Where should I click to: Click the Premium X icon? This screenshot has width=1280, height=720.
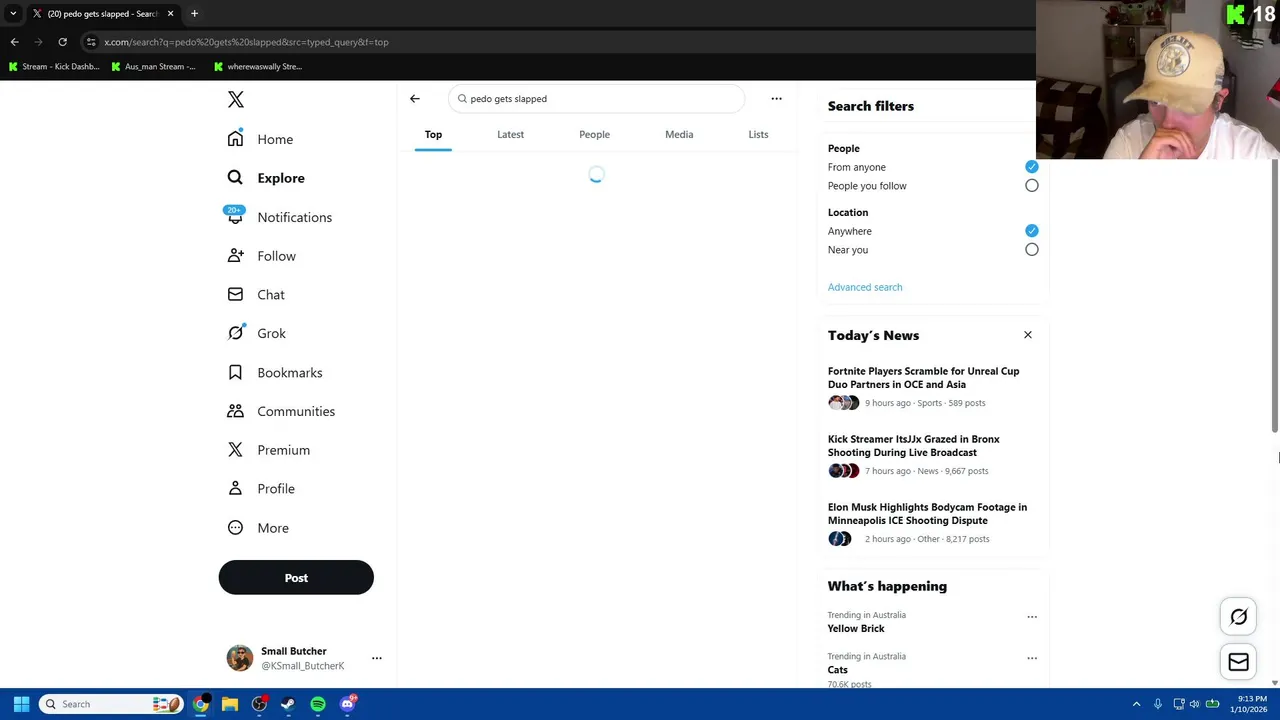click(235, 450)
